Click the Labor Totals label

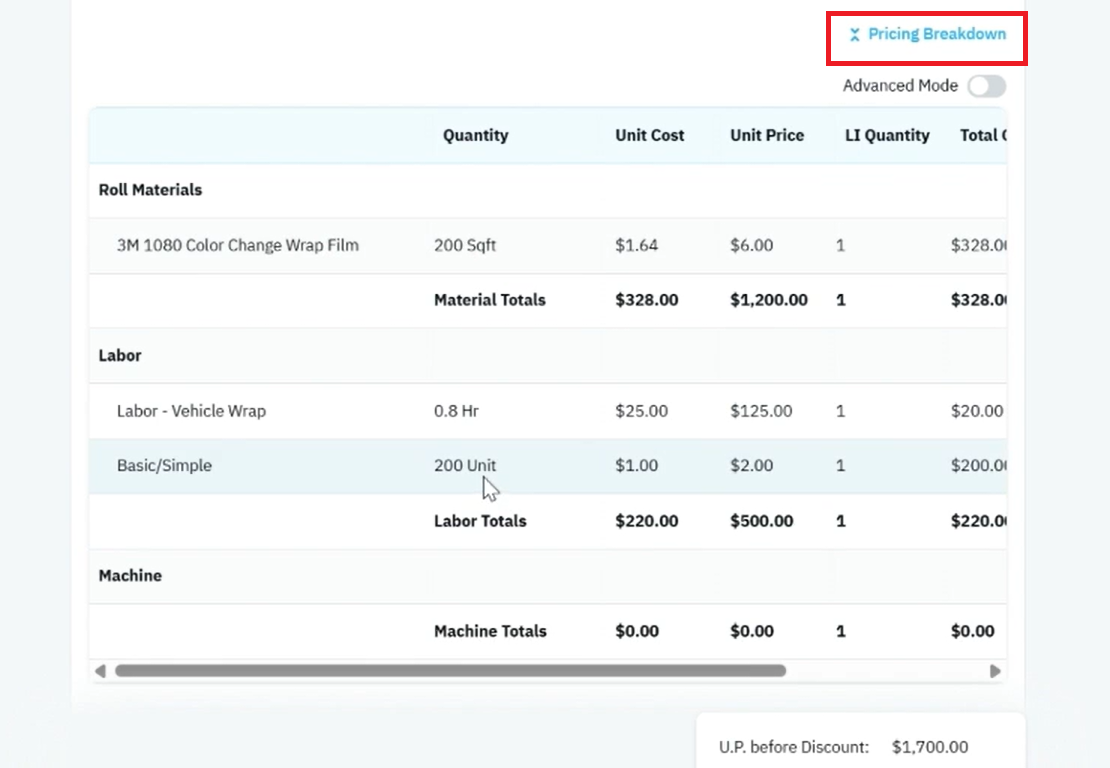480,521
